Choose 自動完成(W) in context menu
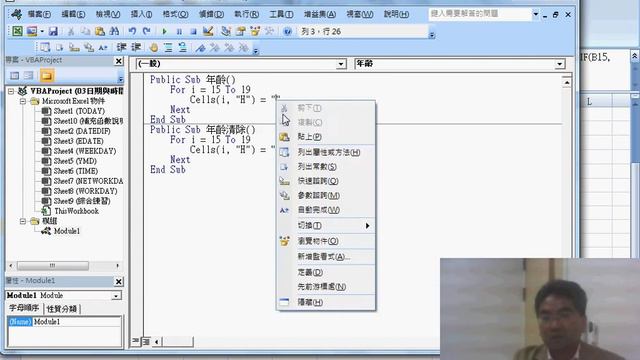This screenshot has width=640, height=360. [326, 210]
